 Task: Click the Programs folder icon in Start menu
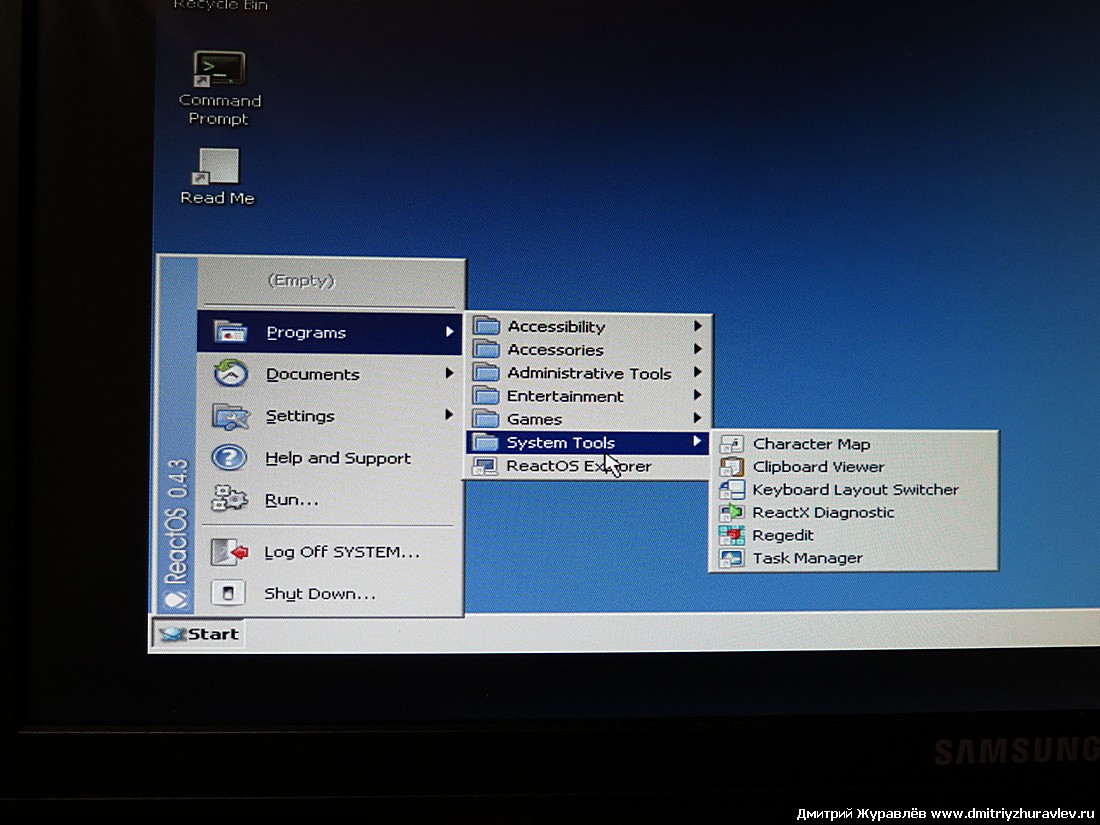[x=230, y=330]
